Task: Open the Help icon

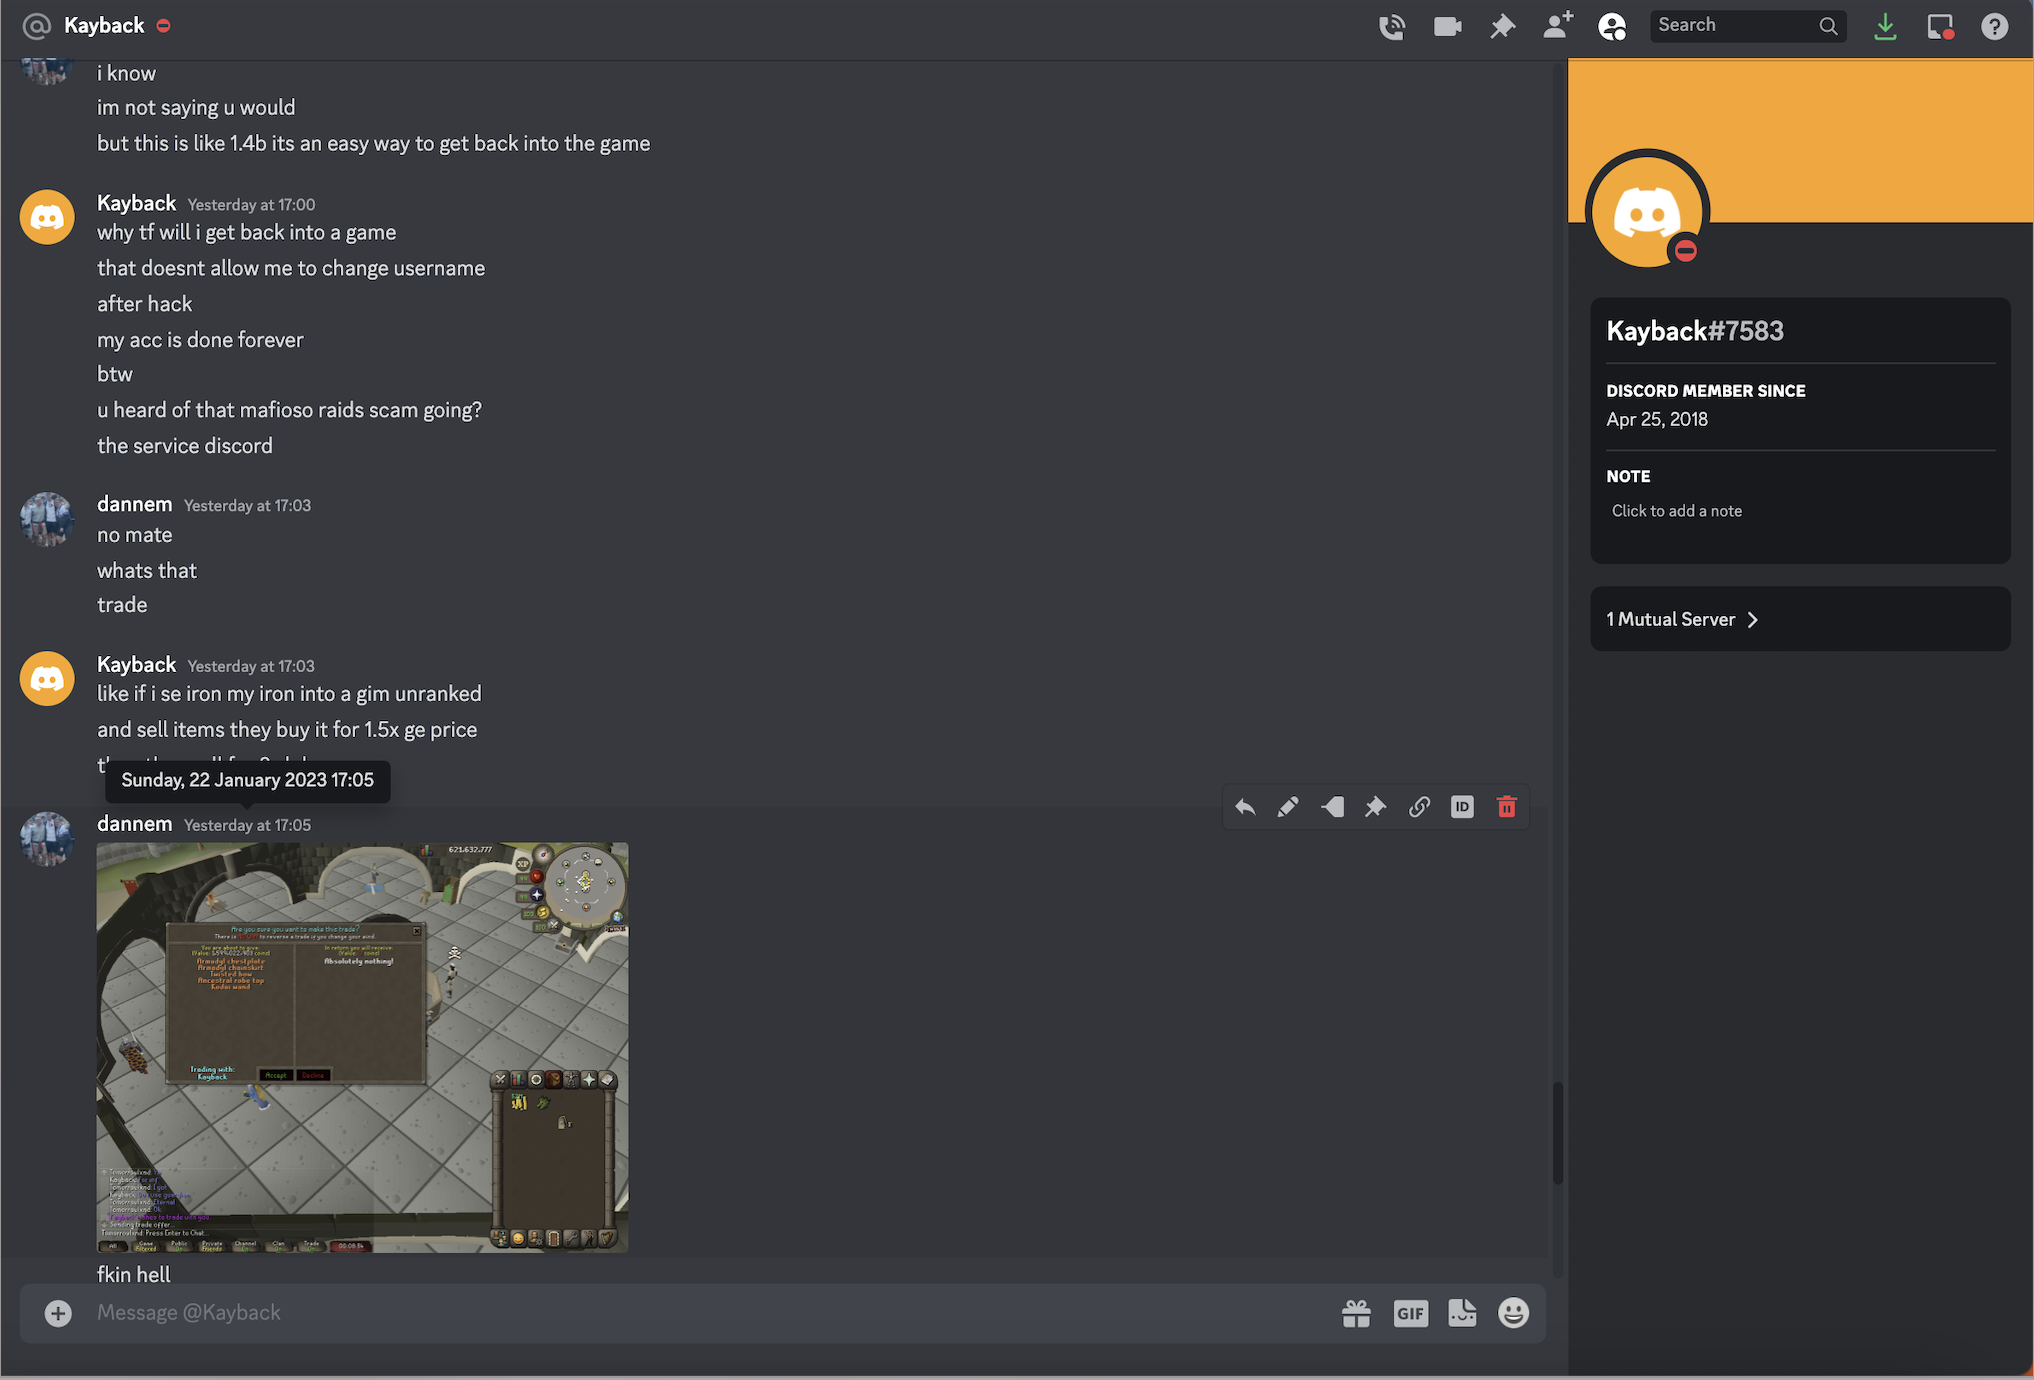Action: (x=1994, y=26)
